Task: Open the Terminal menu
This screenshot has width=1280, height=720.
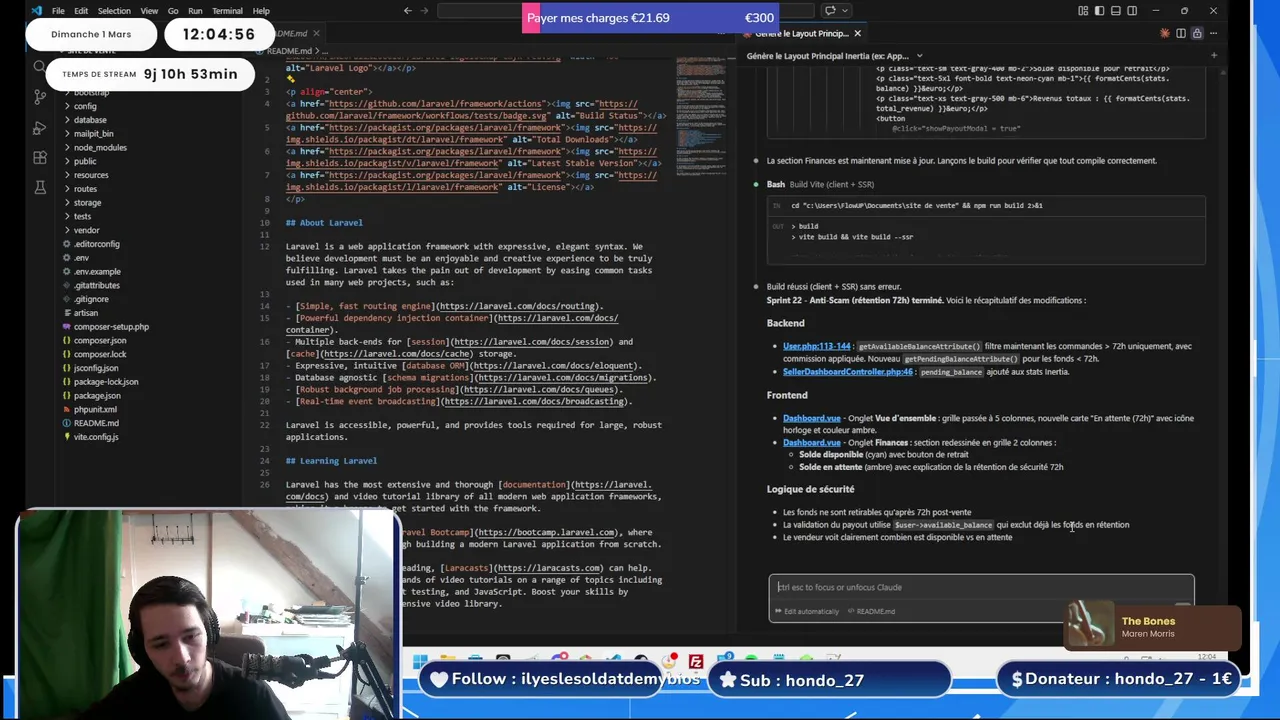Action: (x=227, y=11)
